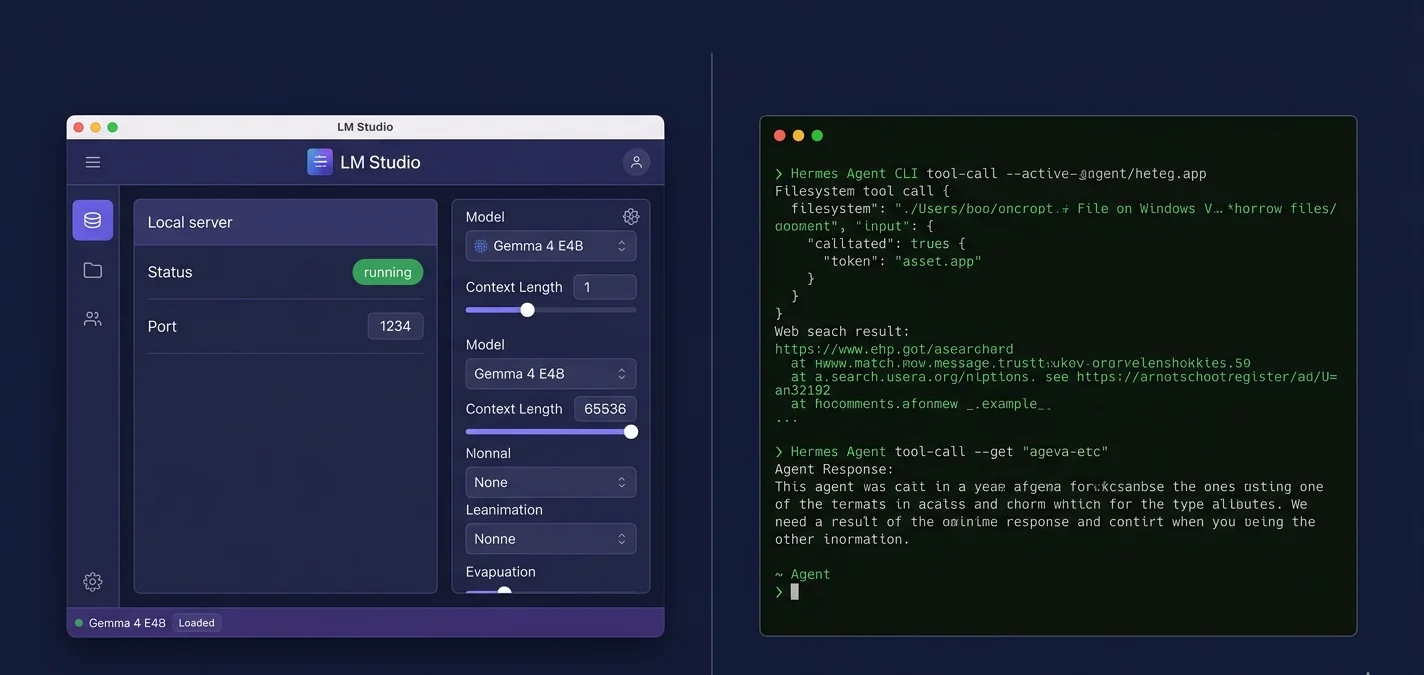The width and height of the screenshot is (1424, 675).
Task: Click the LM Studio header name text
Action: click(x=380, y=162)
